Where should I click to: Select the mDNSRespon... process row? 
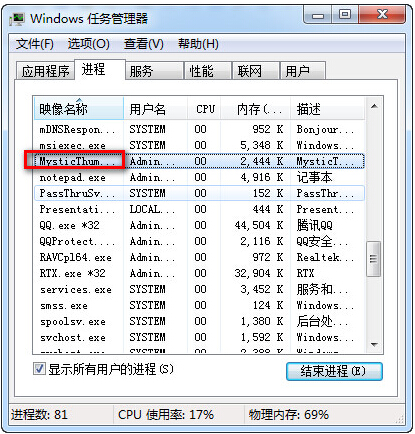pos(199,129)
